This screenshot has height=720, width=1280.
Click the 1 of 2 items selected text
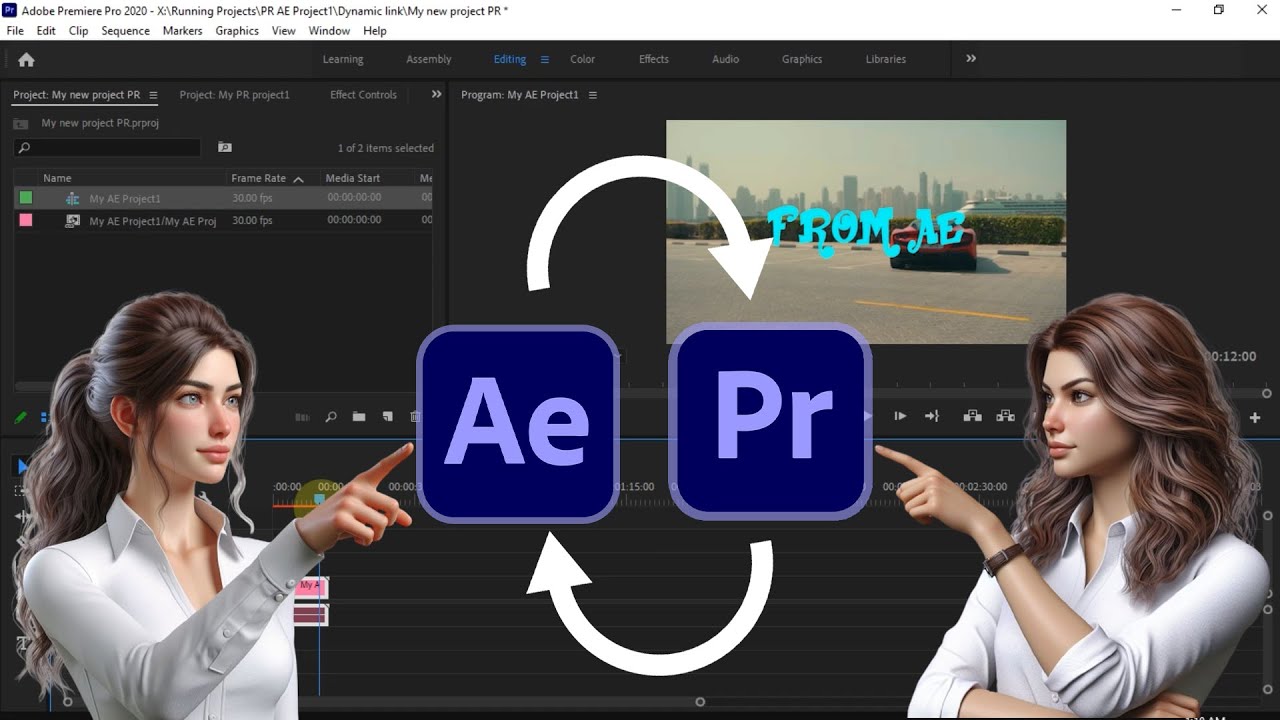tap(386, 148)
